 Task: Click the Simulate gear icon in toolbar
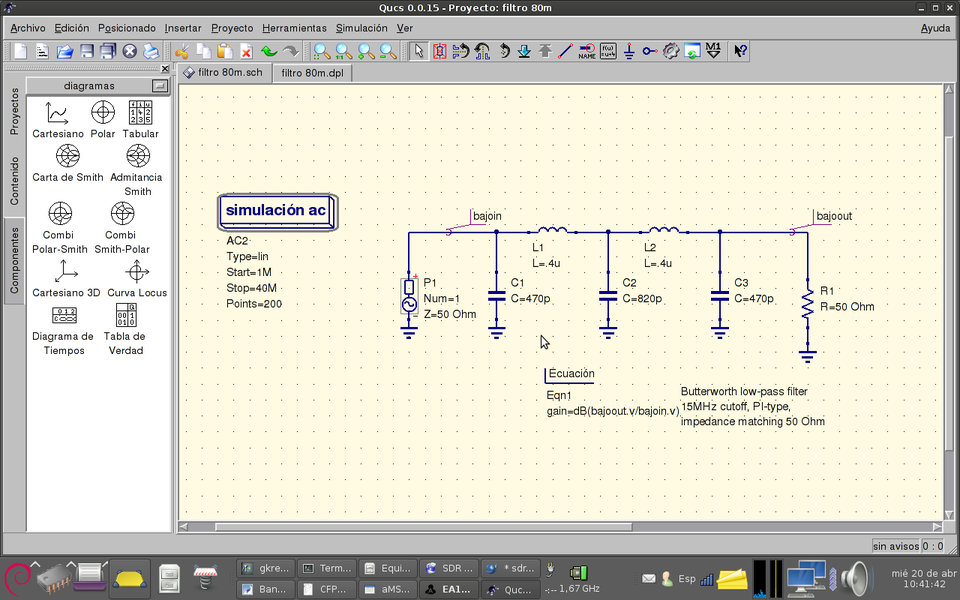[x=671, y=50]
